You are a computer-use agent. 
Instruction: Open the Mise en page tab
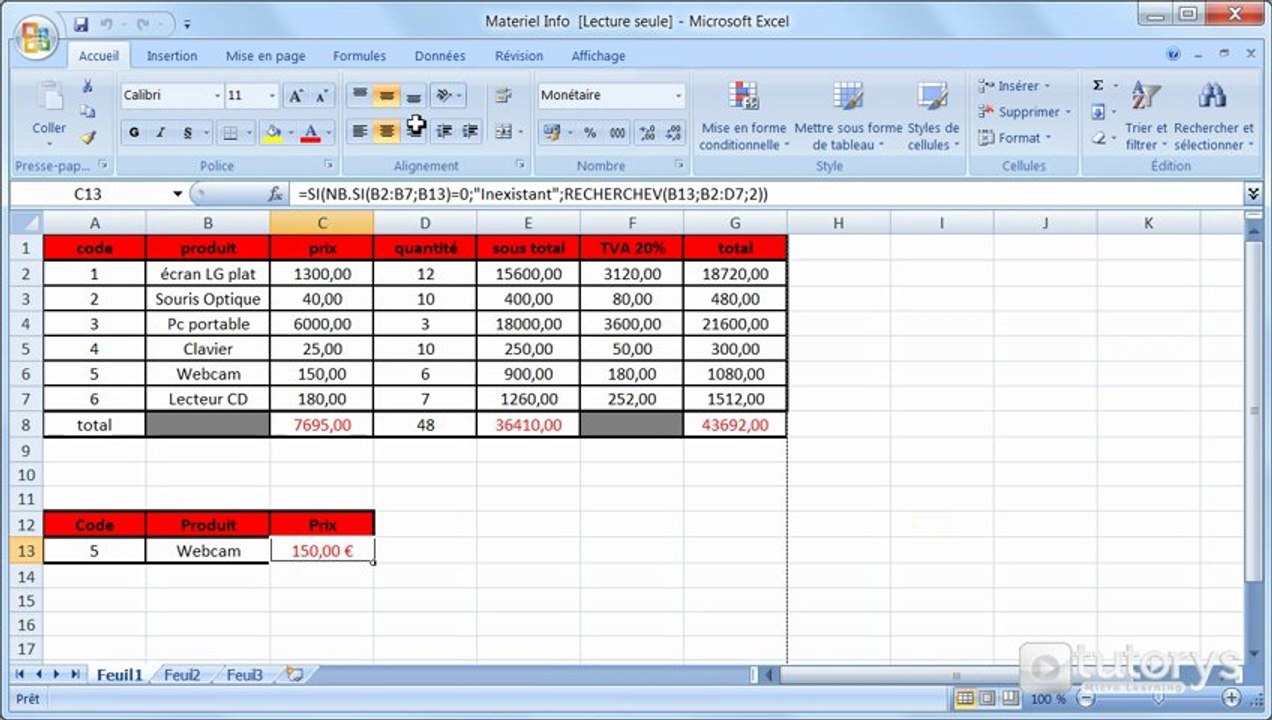click(x=265, y=56)
